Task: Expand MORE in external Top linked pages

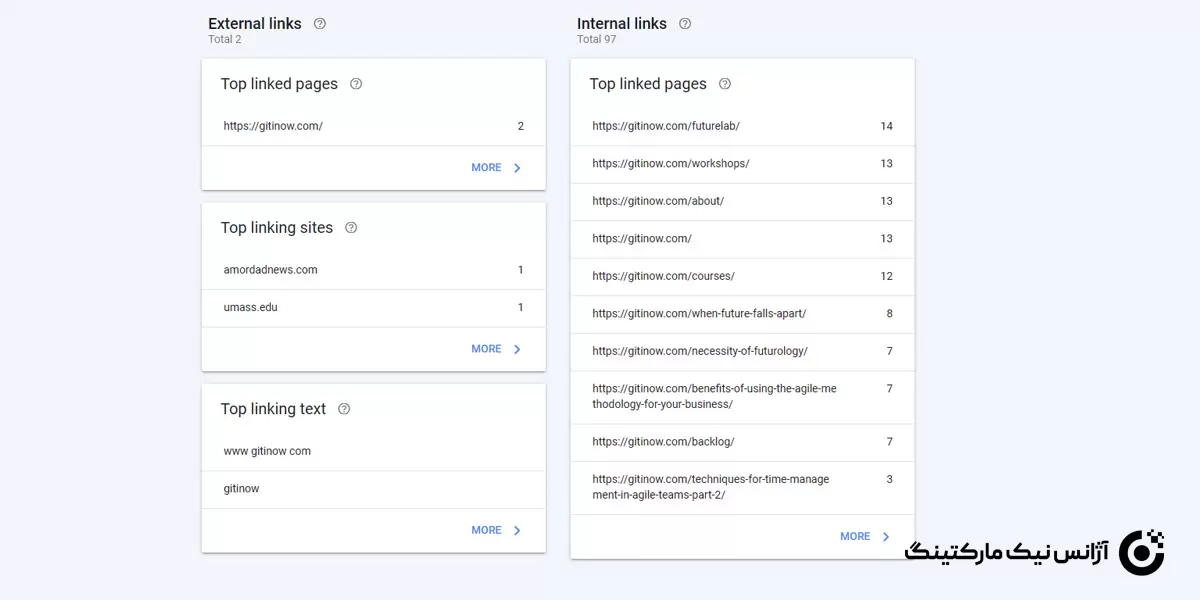Action: pos(497,168)
